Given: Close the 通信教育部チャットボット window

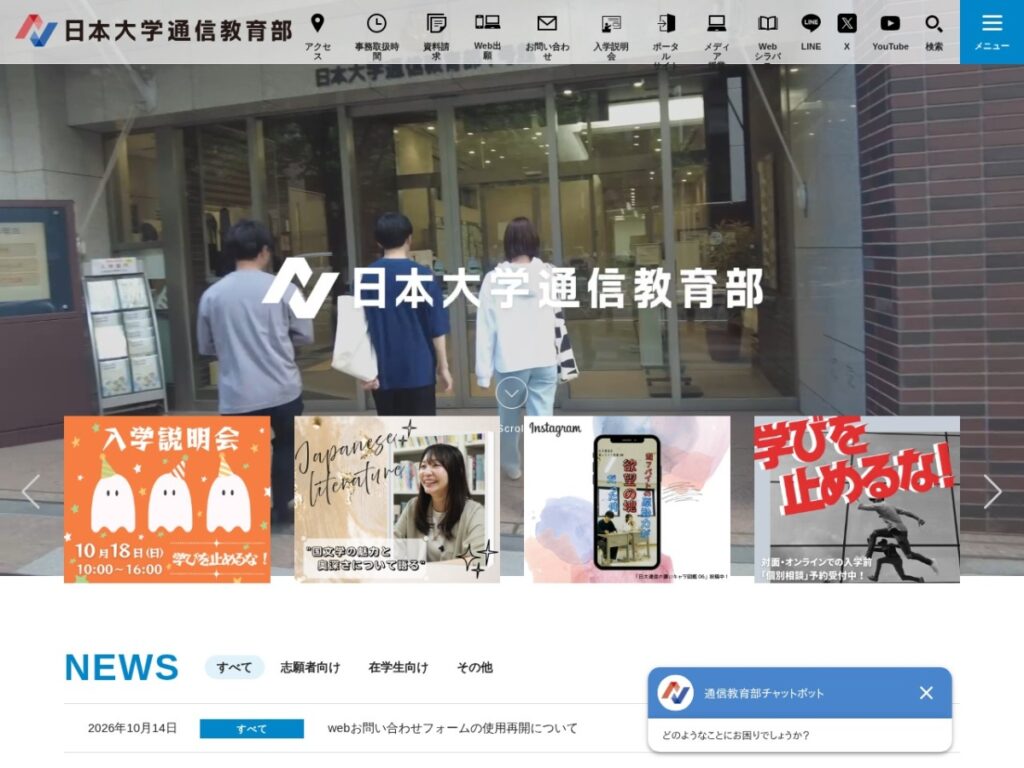Looking at the screenshot, I should [x=926, y=693].
